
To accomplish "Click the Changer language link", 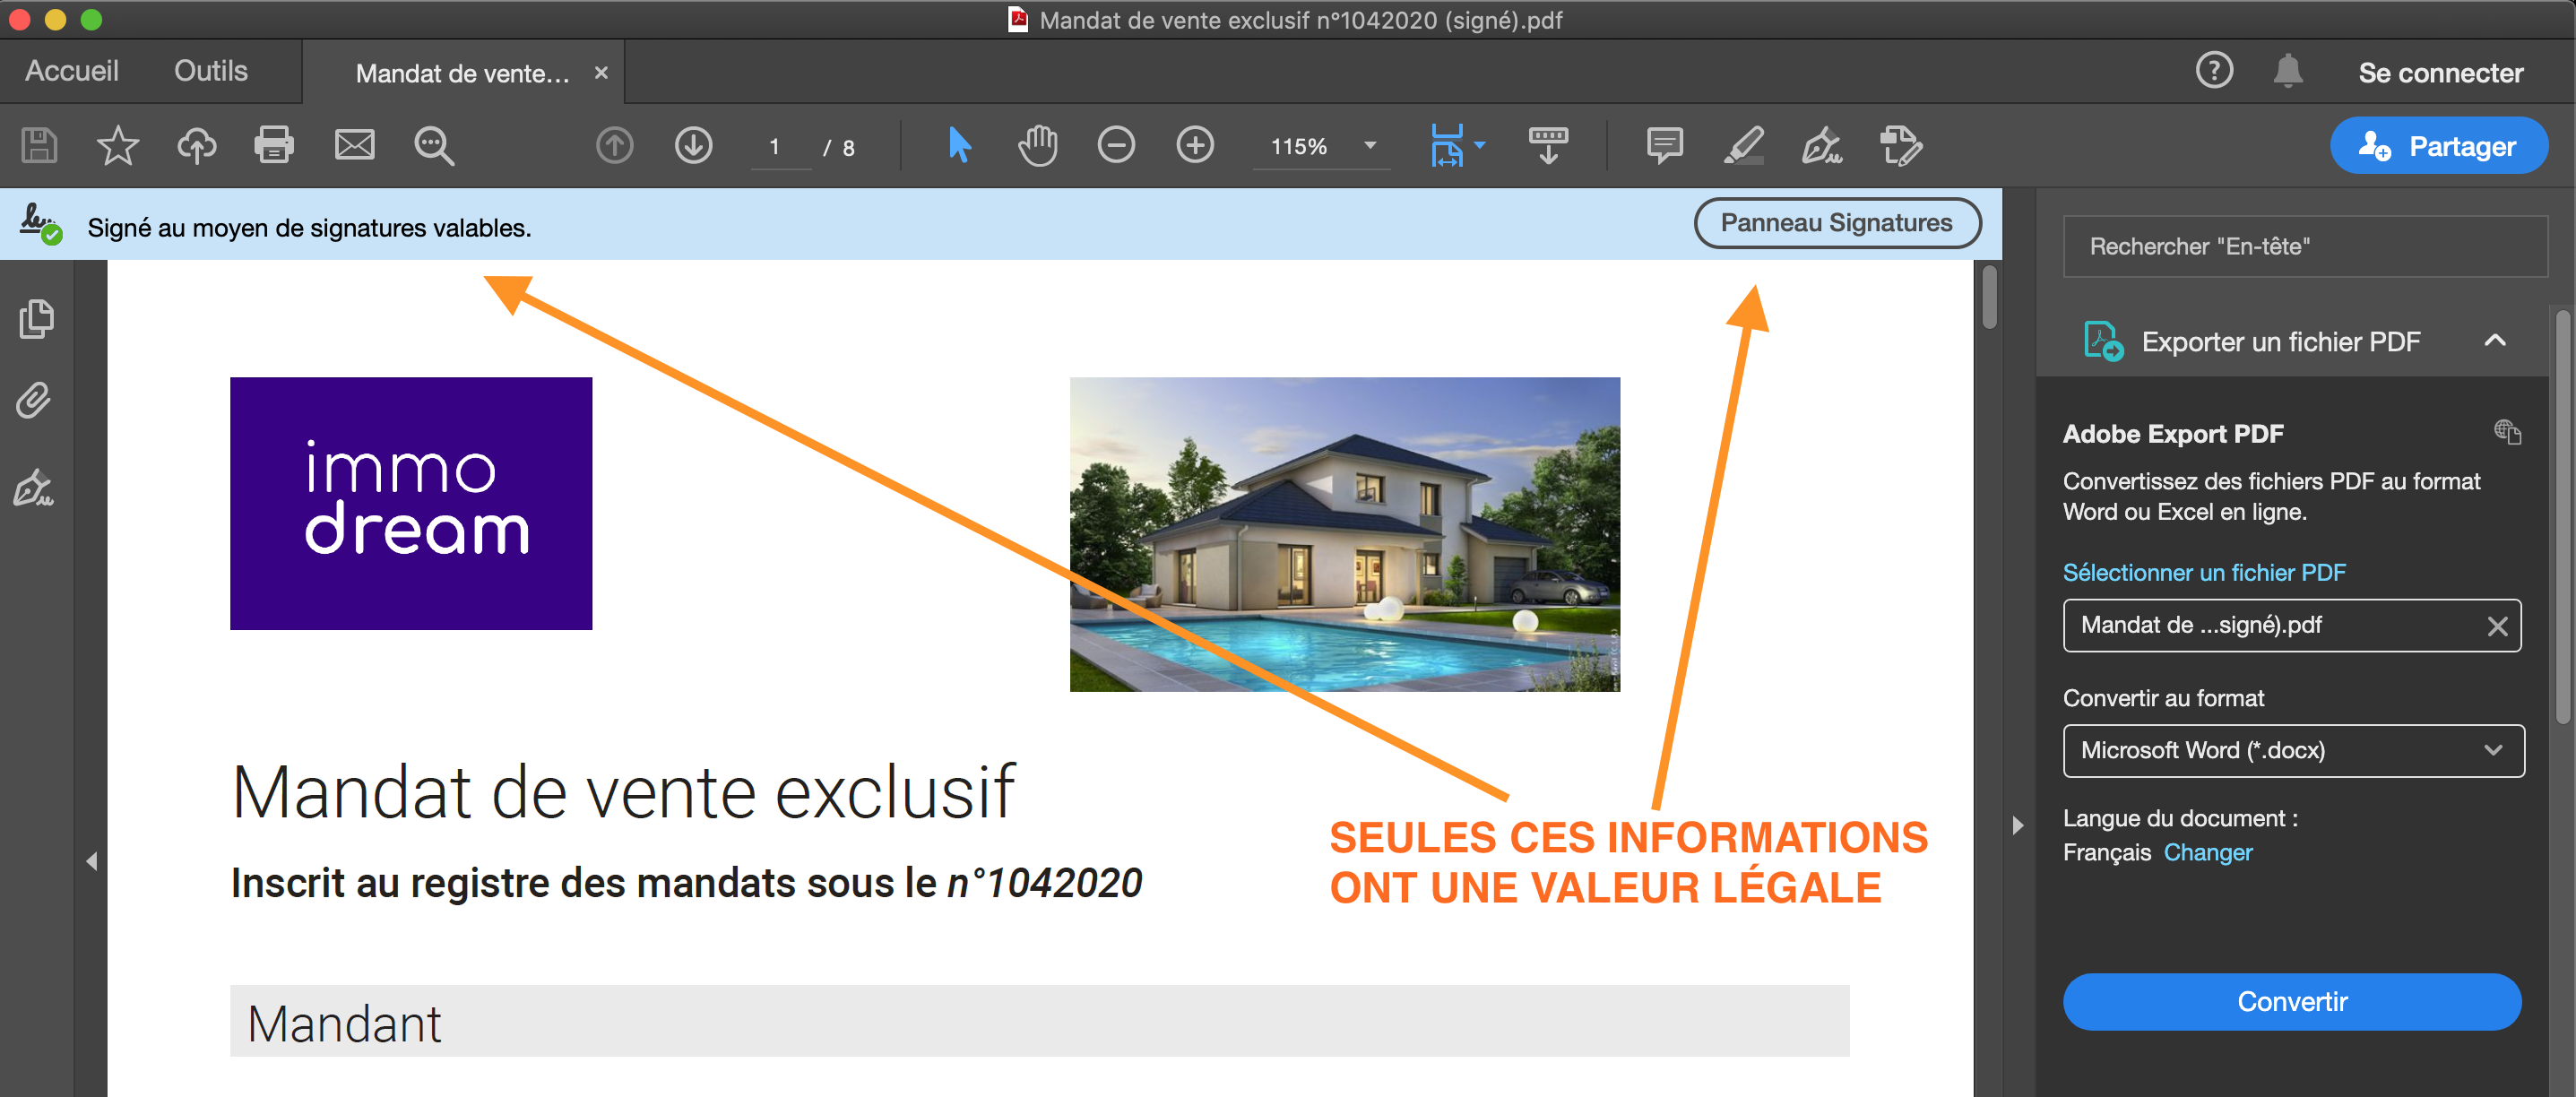I will 2207,853.
